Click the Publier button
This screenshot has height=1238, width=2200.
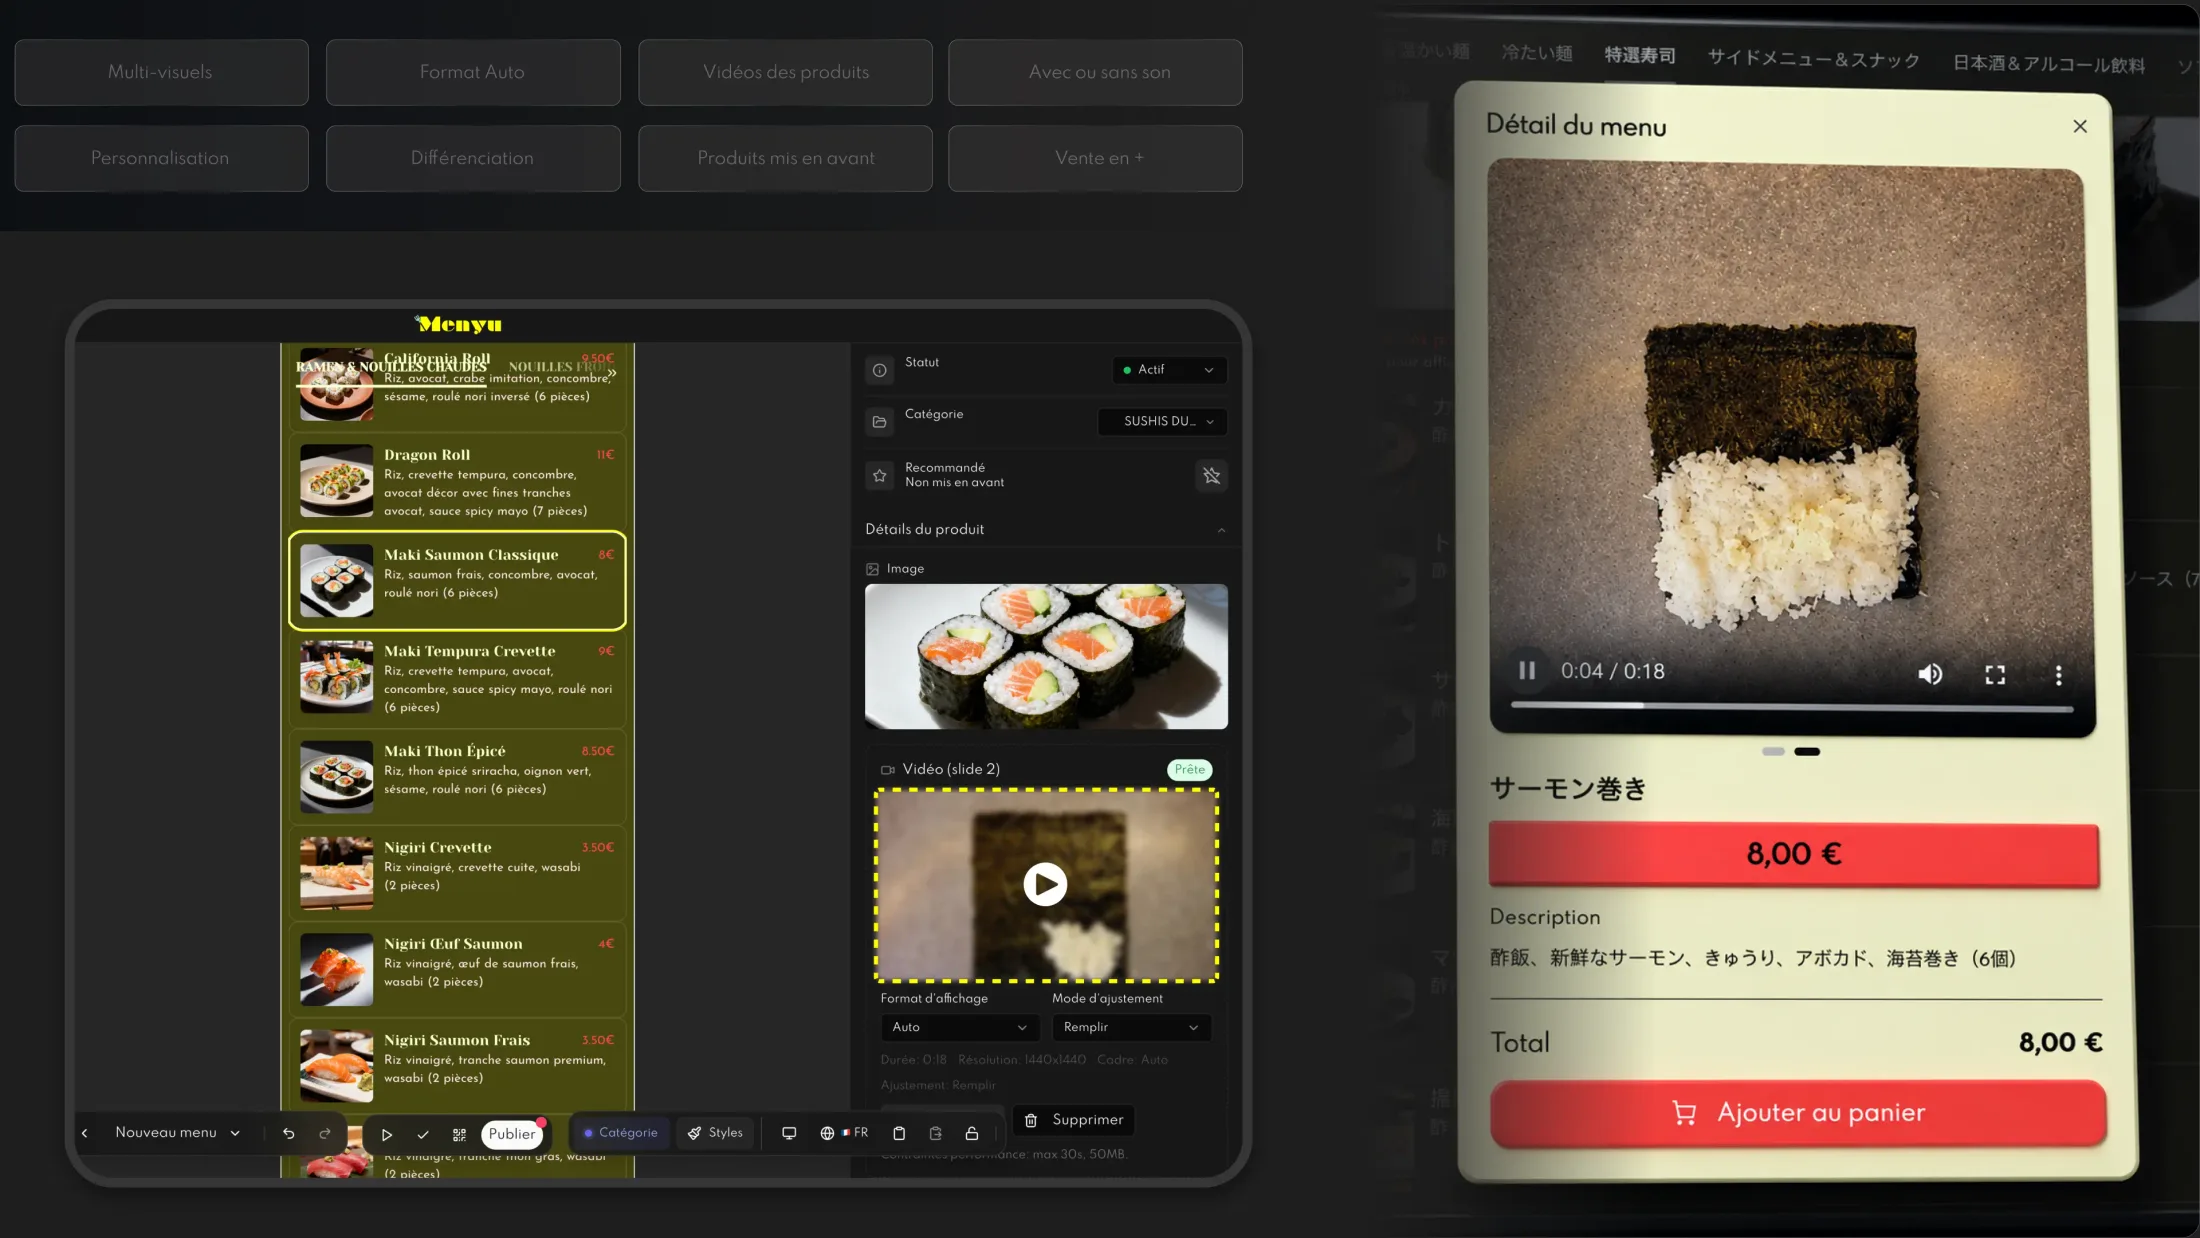click(512, 1134)
